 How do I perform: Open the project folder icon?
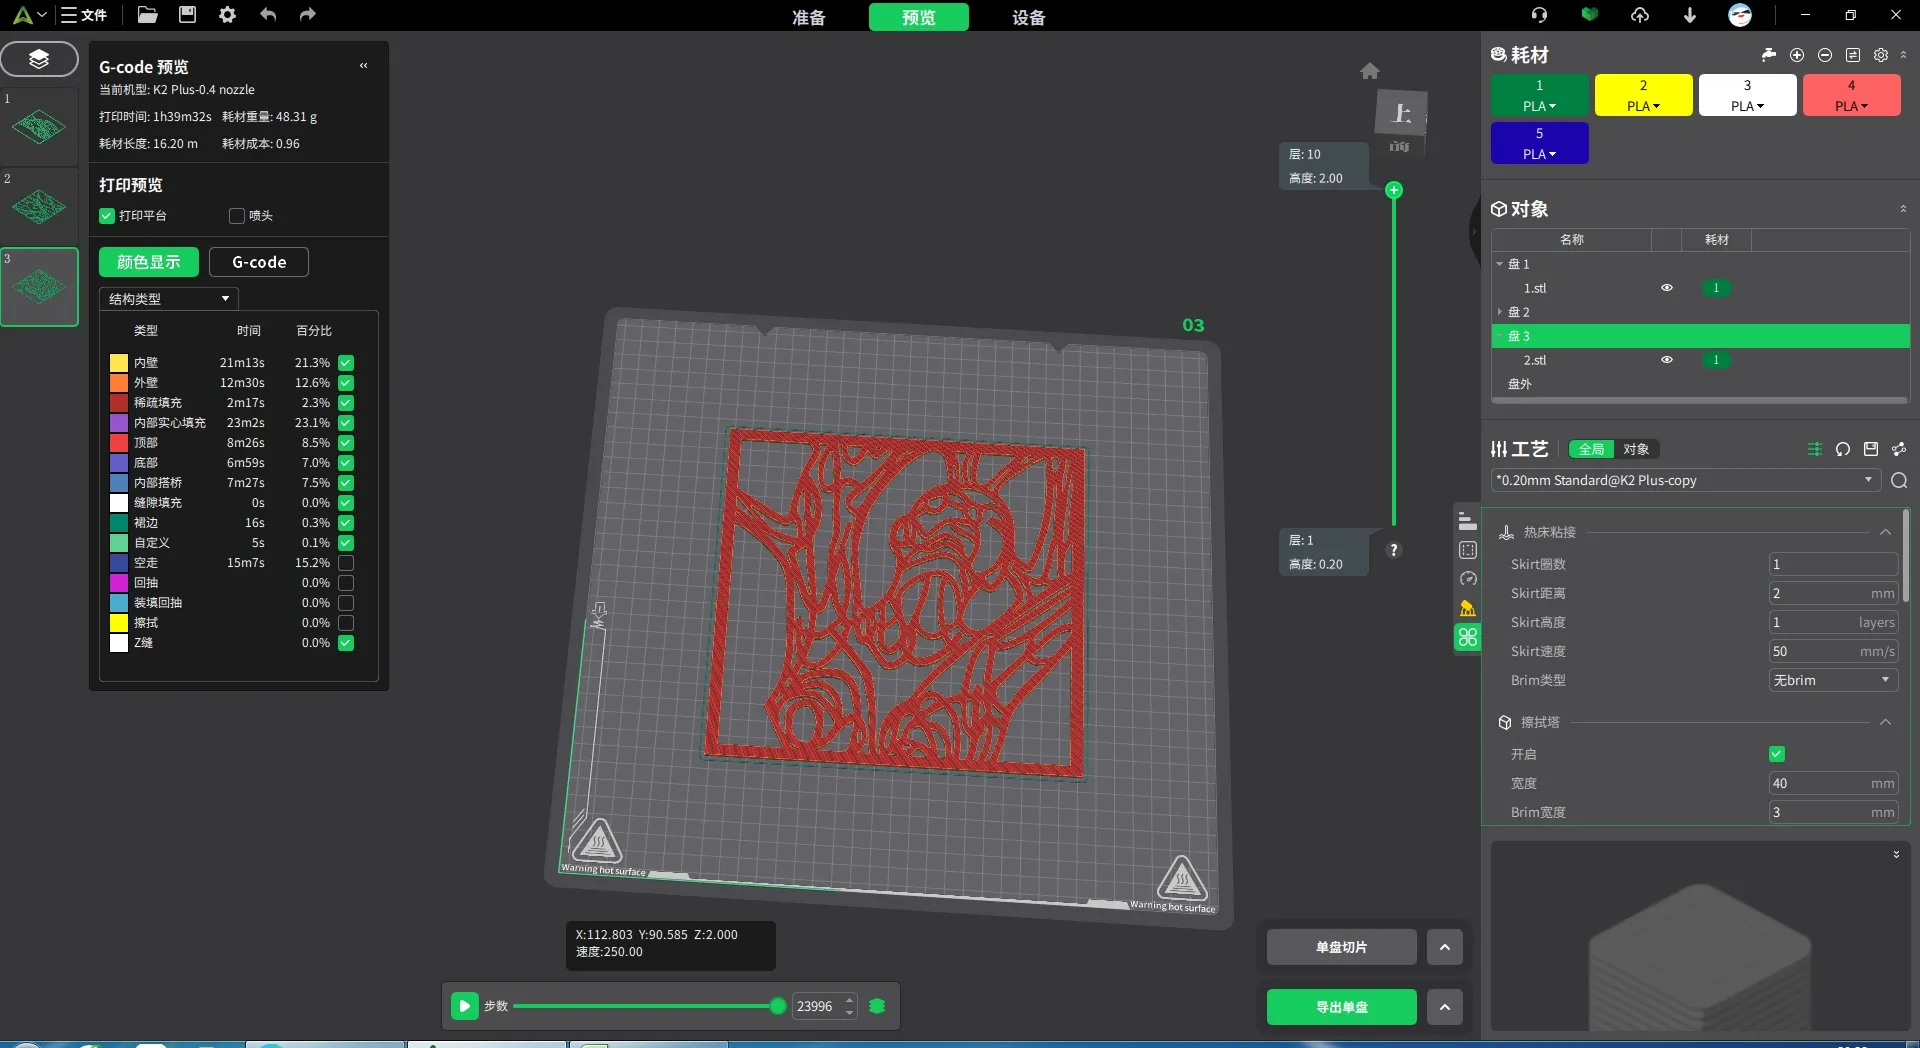tap(147, 15)
